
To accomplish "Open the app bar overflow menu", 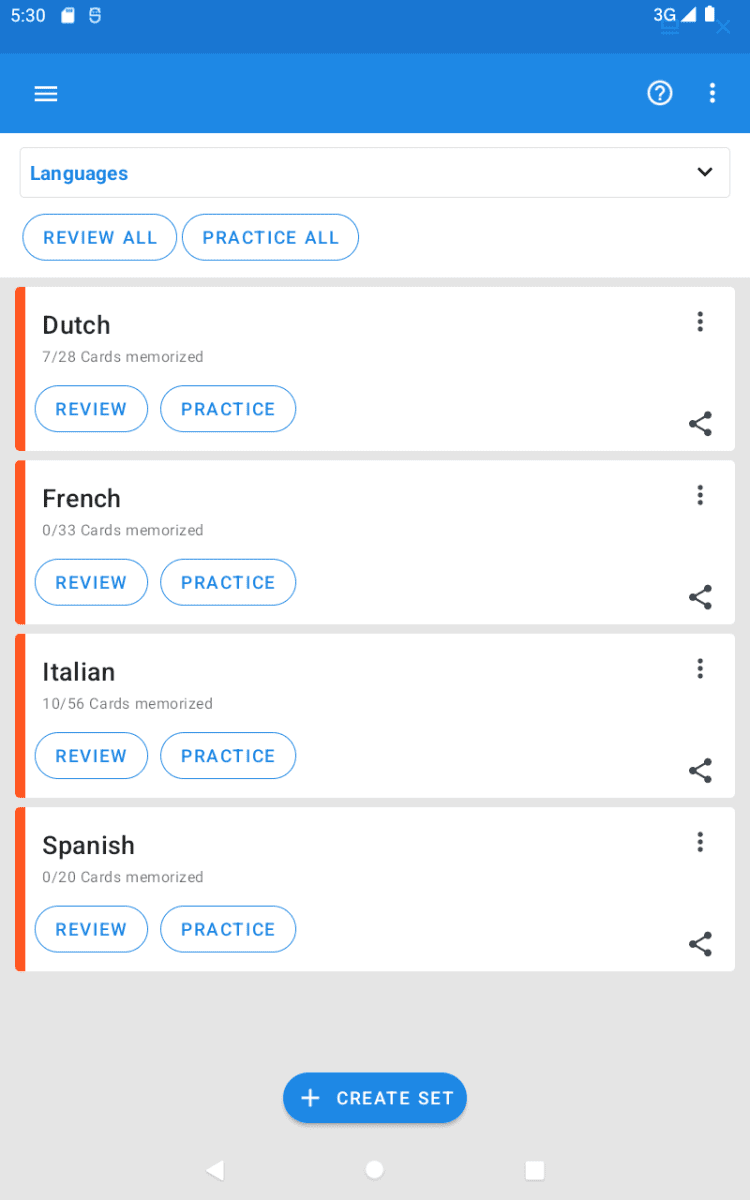I will point(713,93).
